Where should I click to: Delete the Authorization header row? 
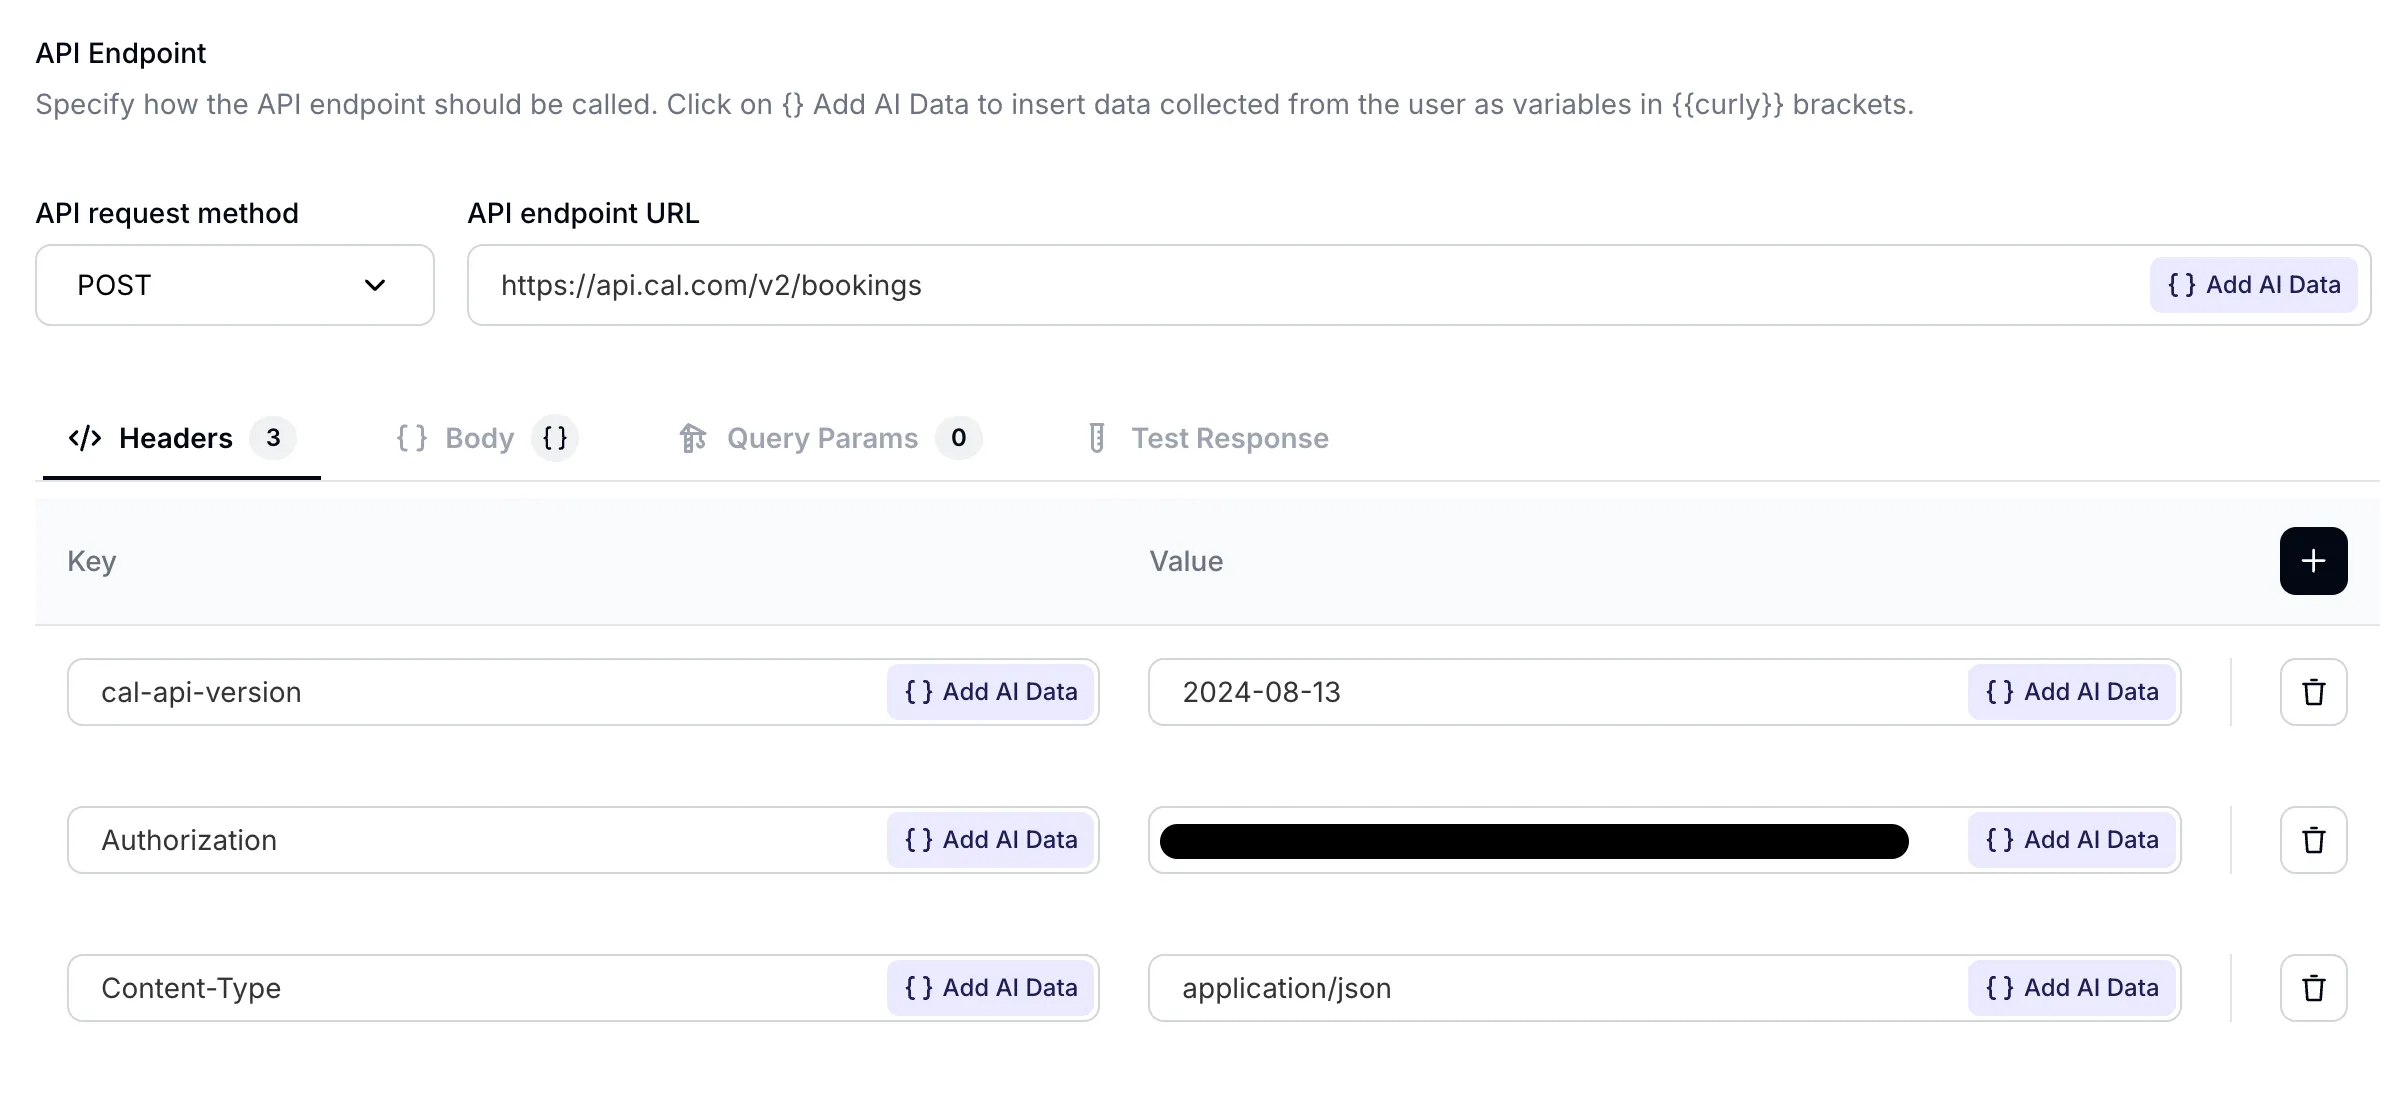coord(2312,840)
